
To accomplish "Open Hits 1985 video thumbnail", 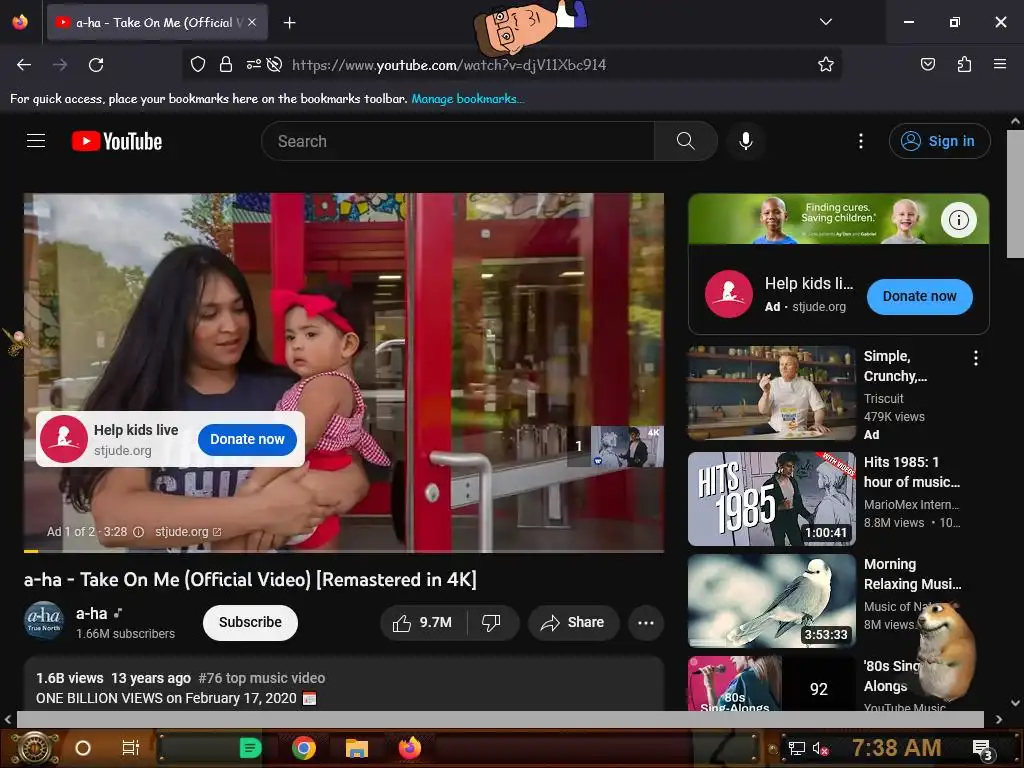I will tap(771, 499).
